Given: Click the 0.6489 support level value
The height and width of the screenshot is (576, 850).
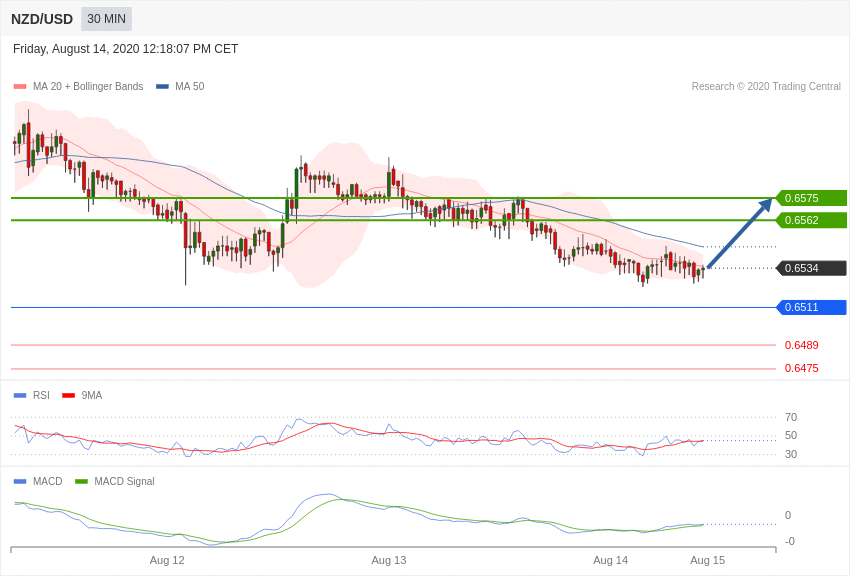Looking at the screenshot, I should (802, 345).
